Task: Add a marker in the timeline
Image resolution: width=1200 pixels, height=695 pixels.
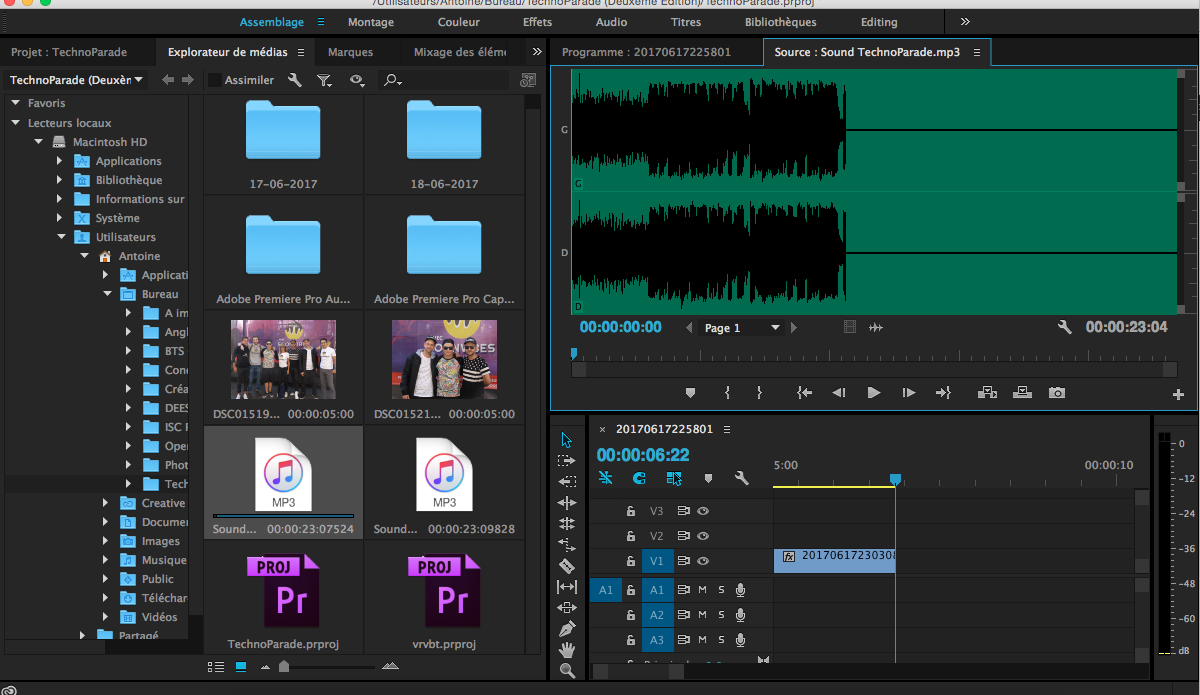Action: point(708,478)
